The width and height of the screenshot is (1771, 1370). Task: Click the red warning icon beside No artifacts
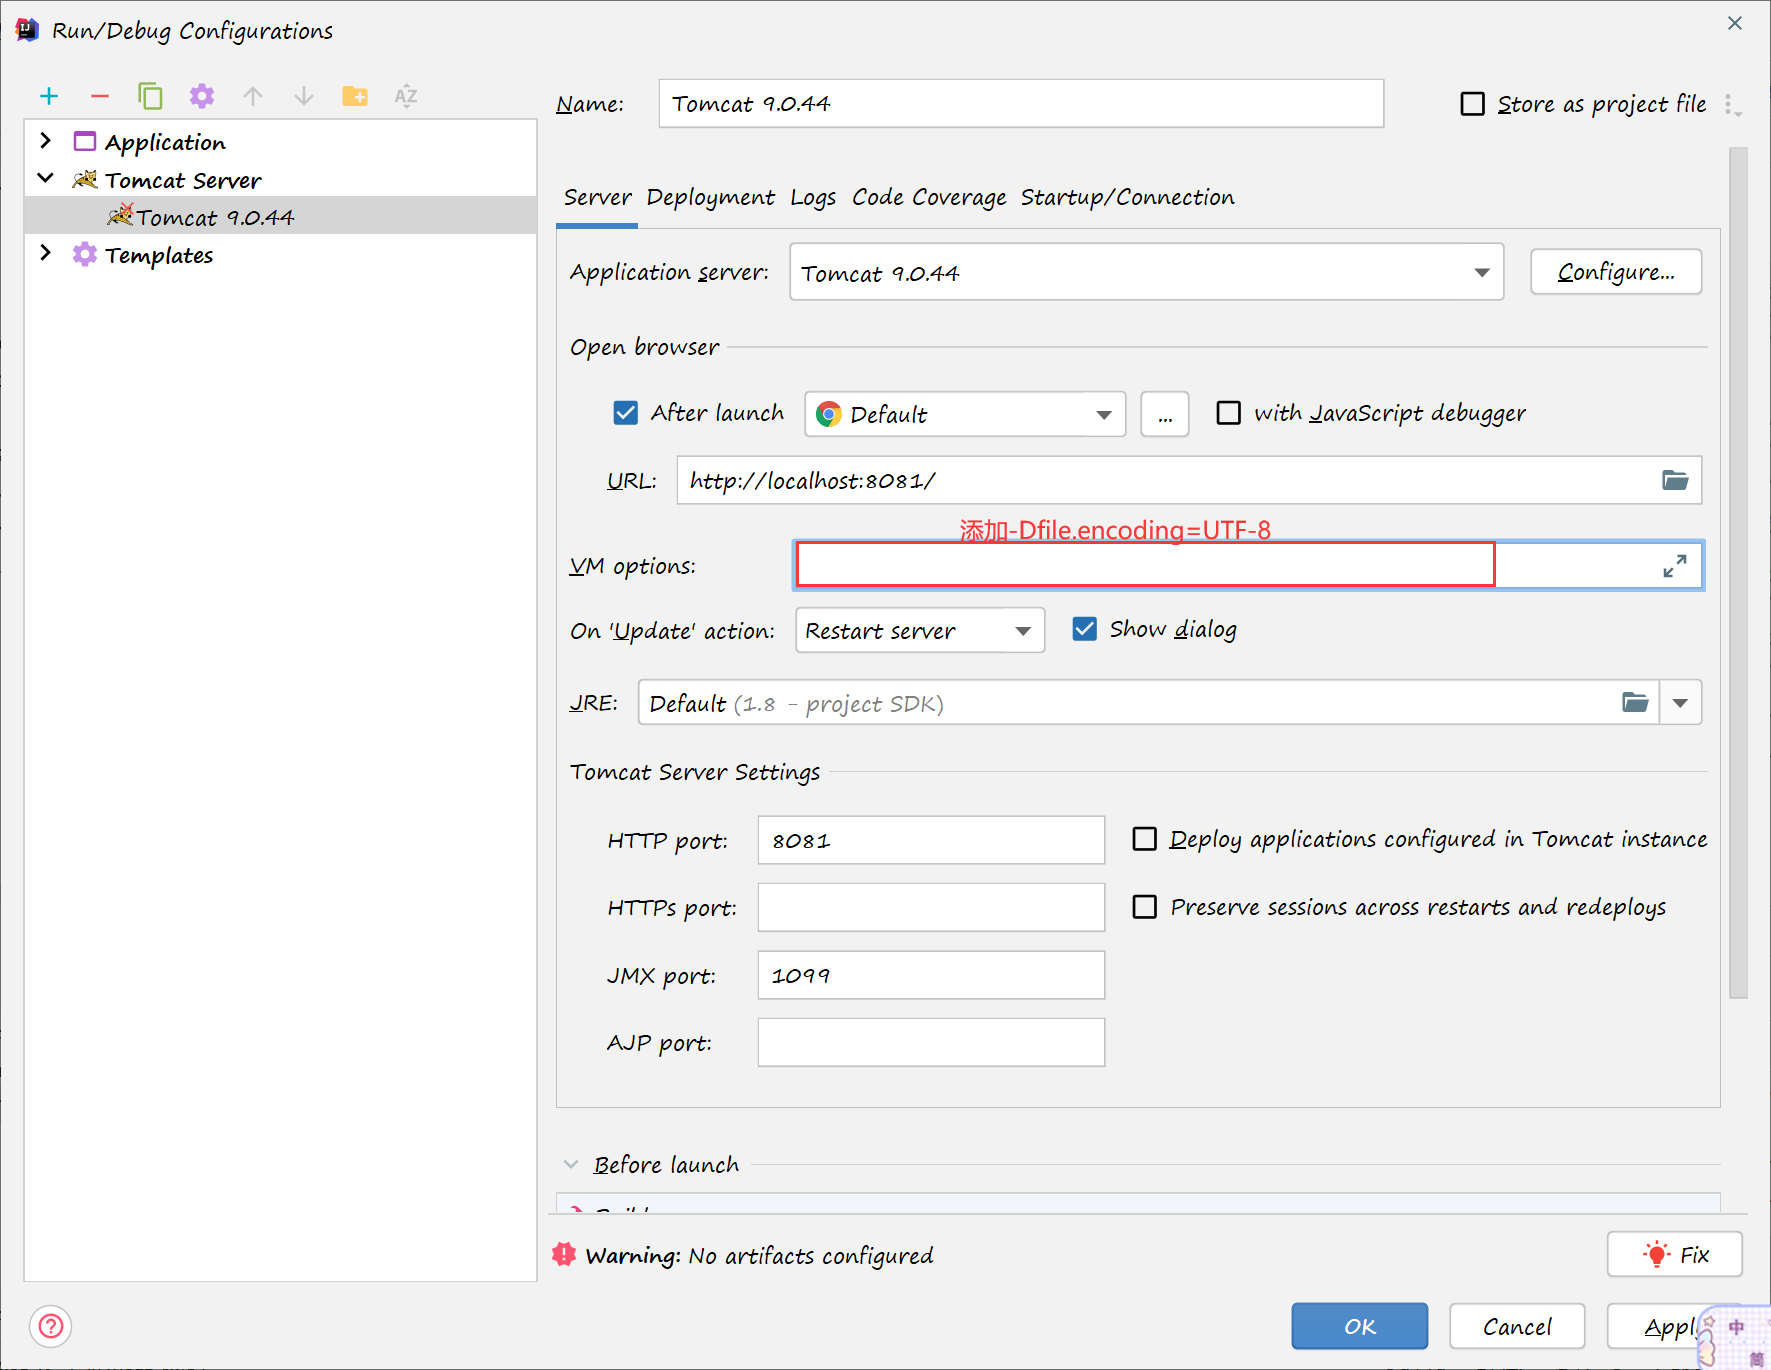point(564,1254)
